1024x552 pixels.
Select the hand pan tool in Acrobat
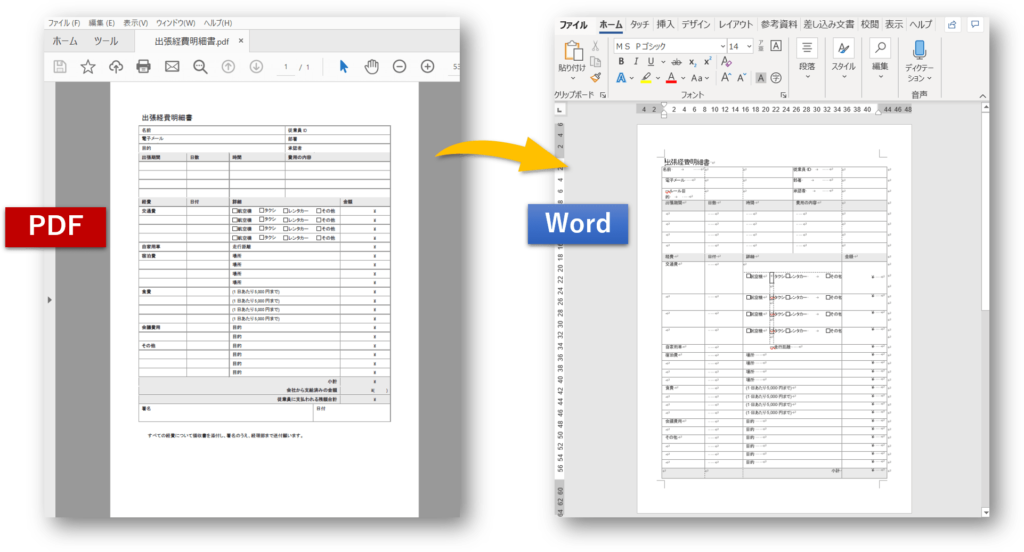(371, 67)
